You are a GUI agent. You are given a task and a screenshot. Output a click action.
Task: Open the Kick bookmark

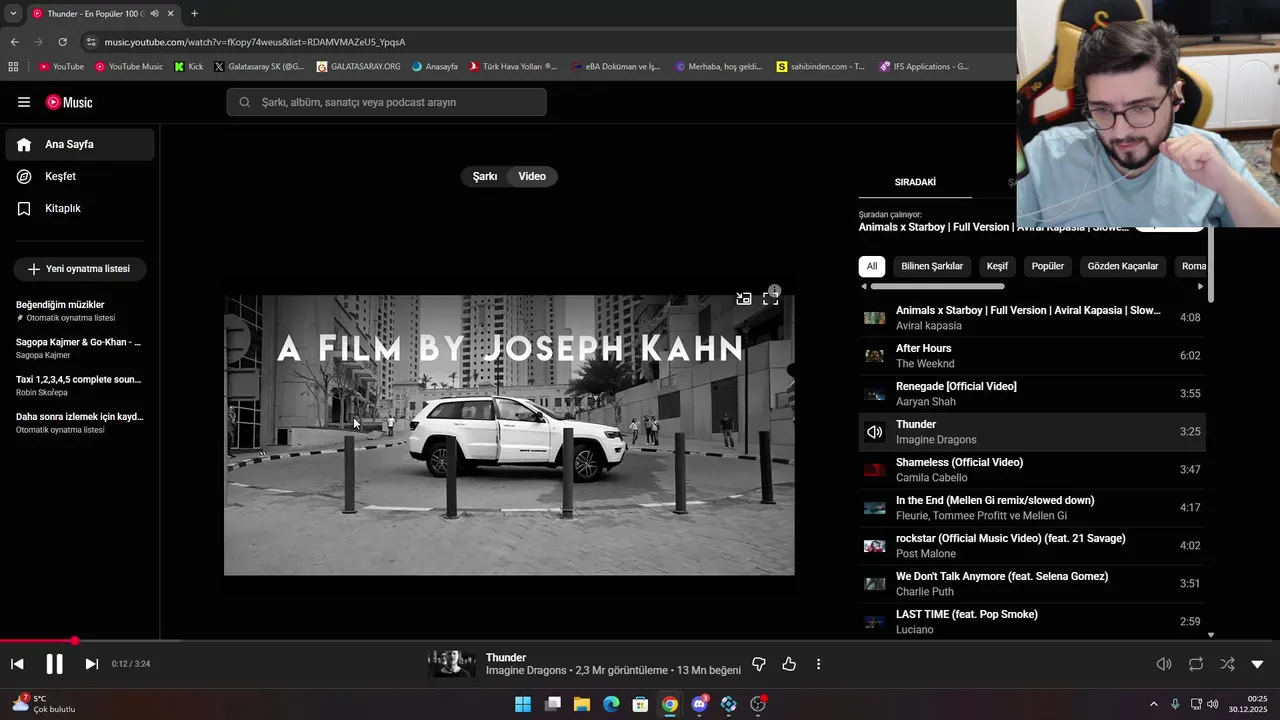[x=188, y=67]
